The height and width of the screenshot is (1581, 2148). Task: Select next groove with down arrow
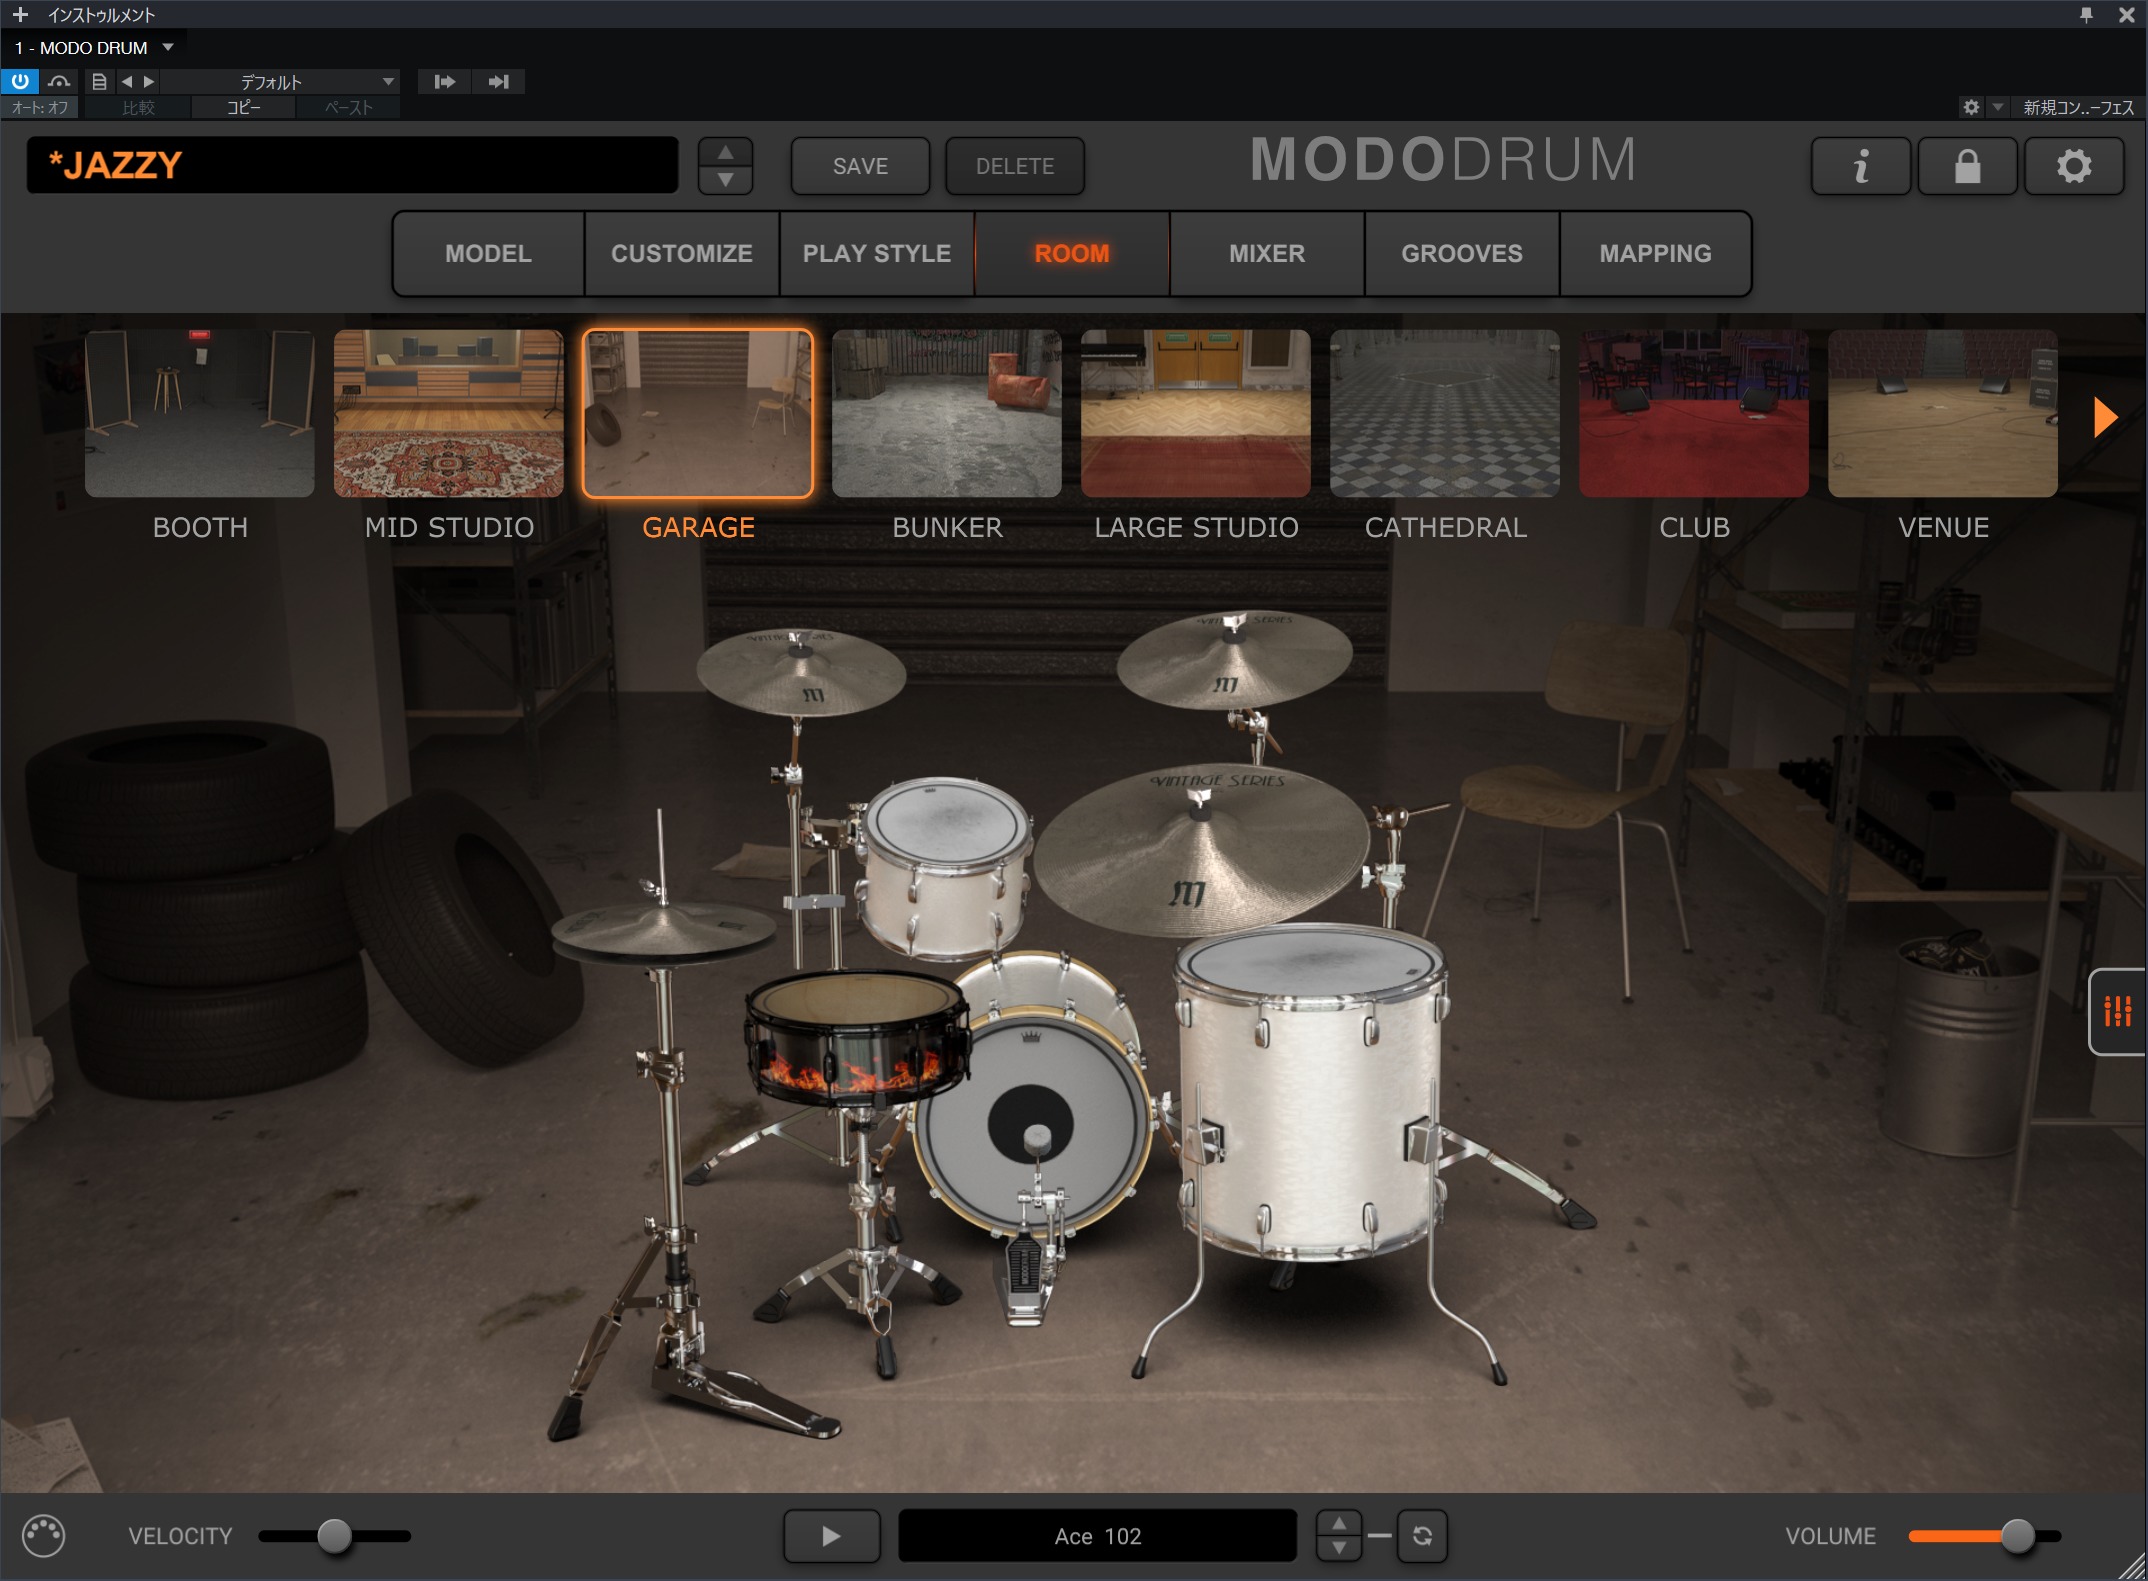[1338, 1549]
